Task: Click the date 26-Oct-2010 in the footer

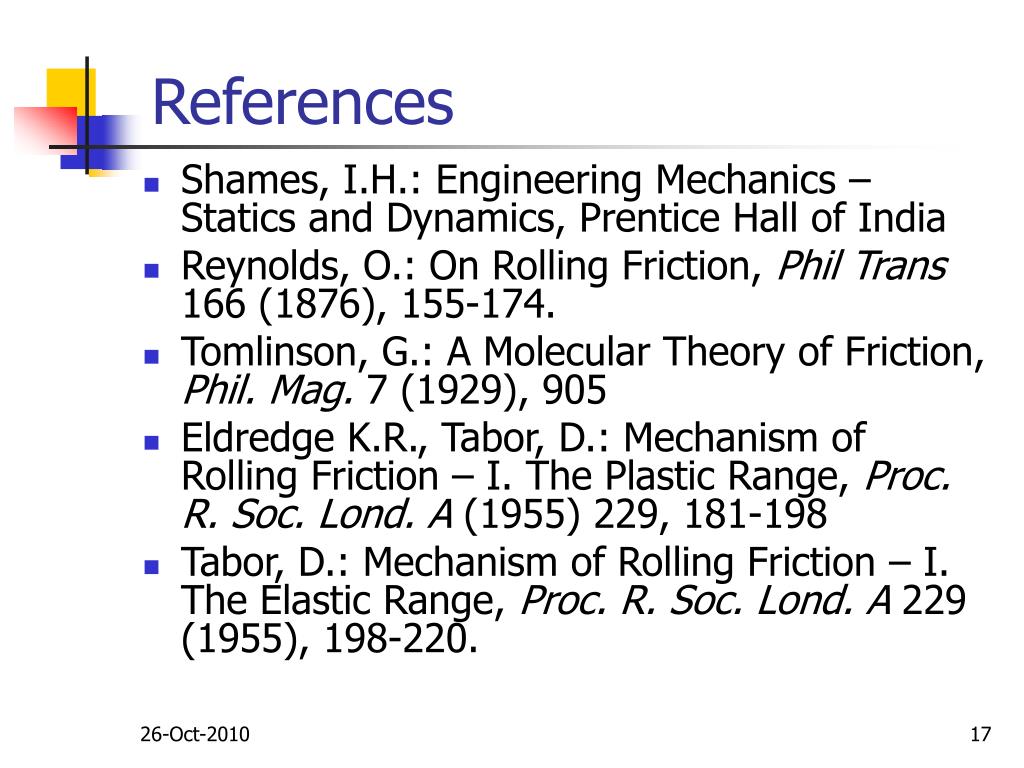Action: pyautogui.click(x=195, y=734)
